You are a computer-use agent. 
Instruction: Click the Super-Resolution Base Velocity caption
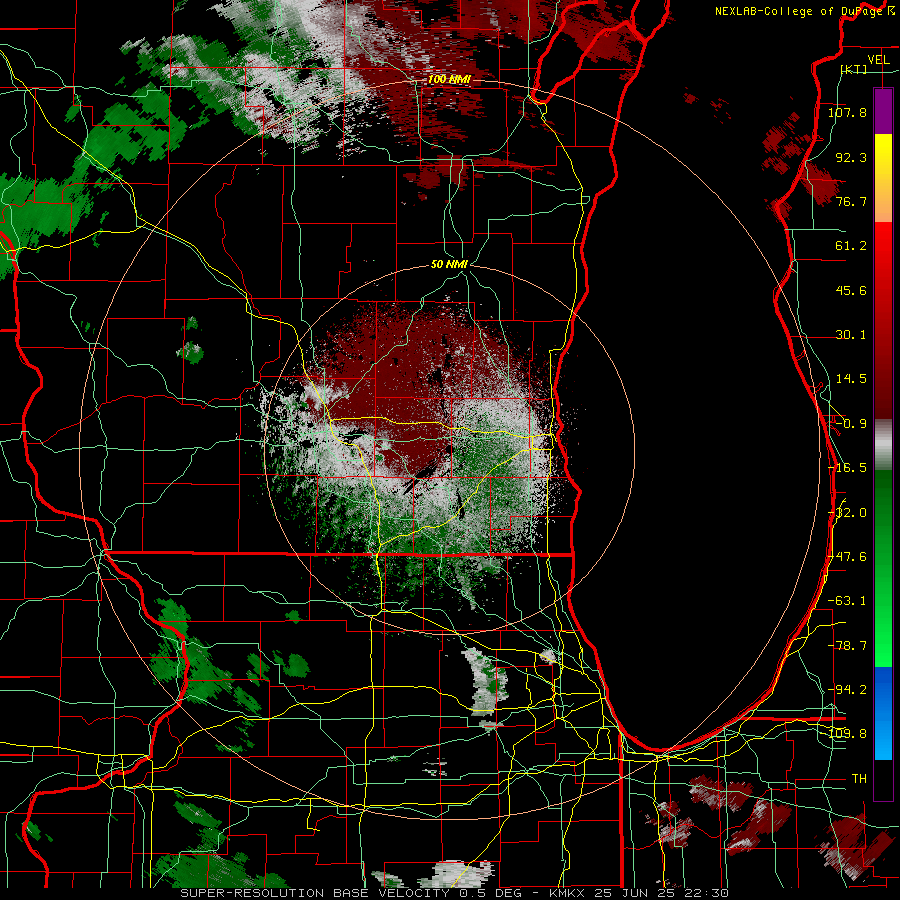tap(454, 893)
